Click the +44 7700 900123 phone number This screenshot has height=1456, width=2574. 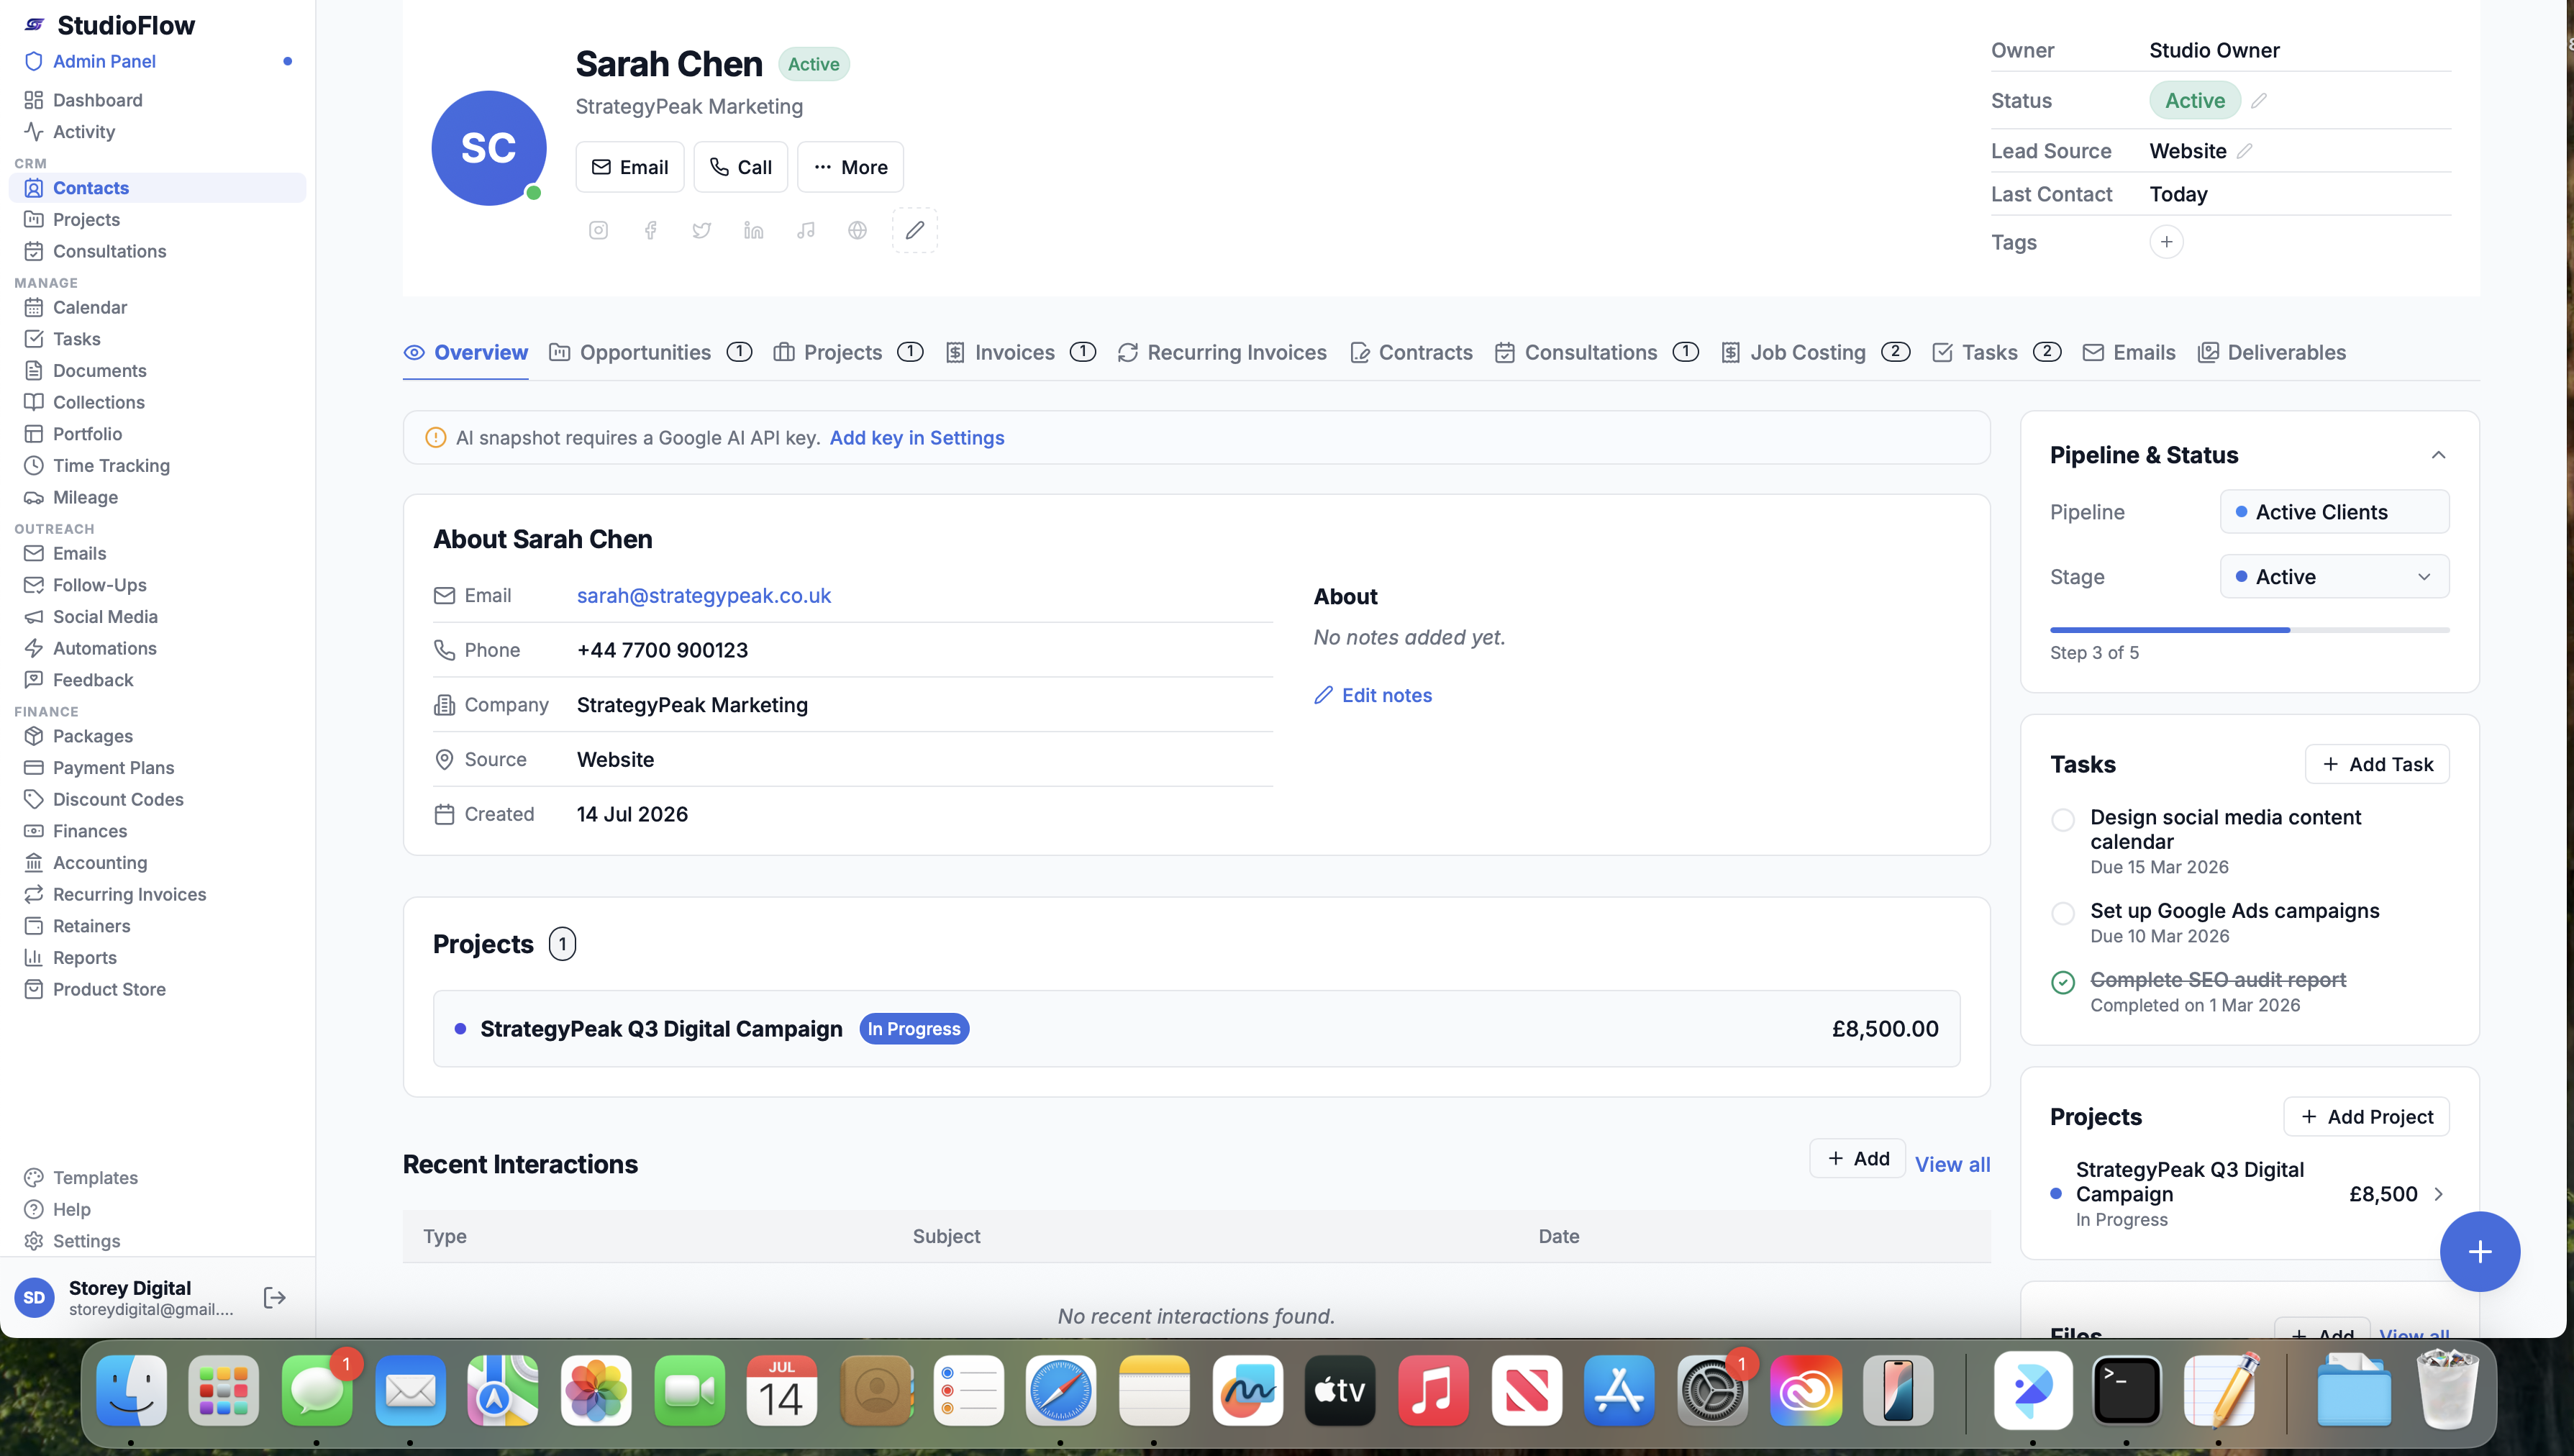[x=662, y=650]
